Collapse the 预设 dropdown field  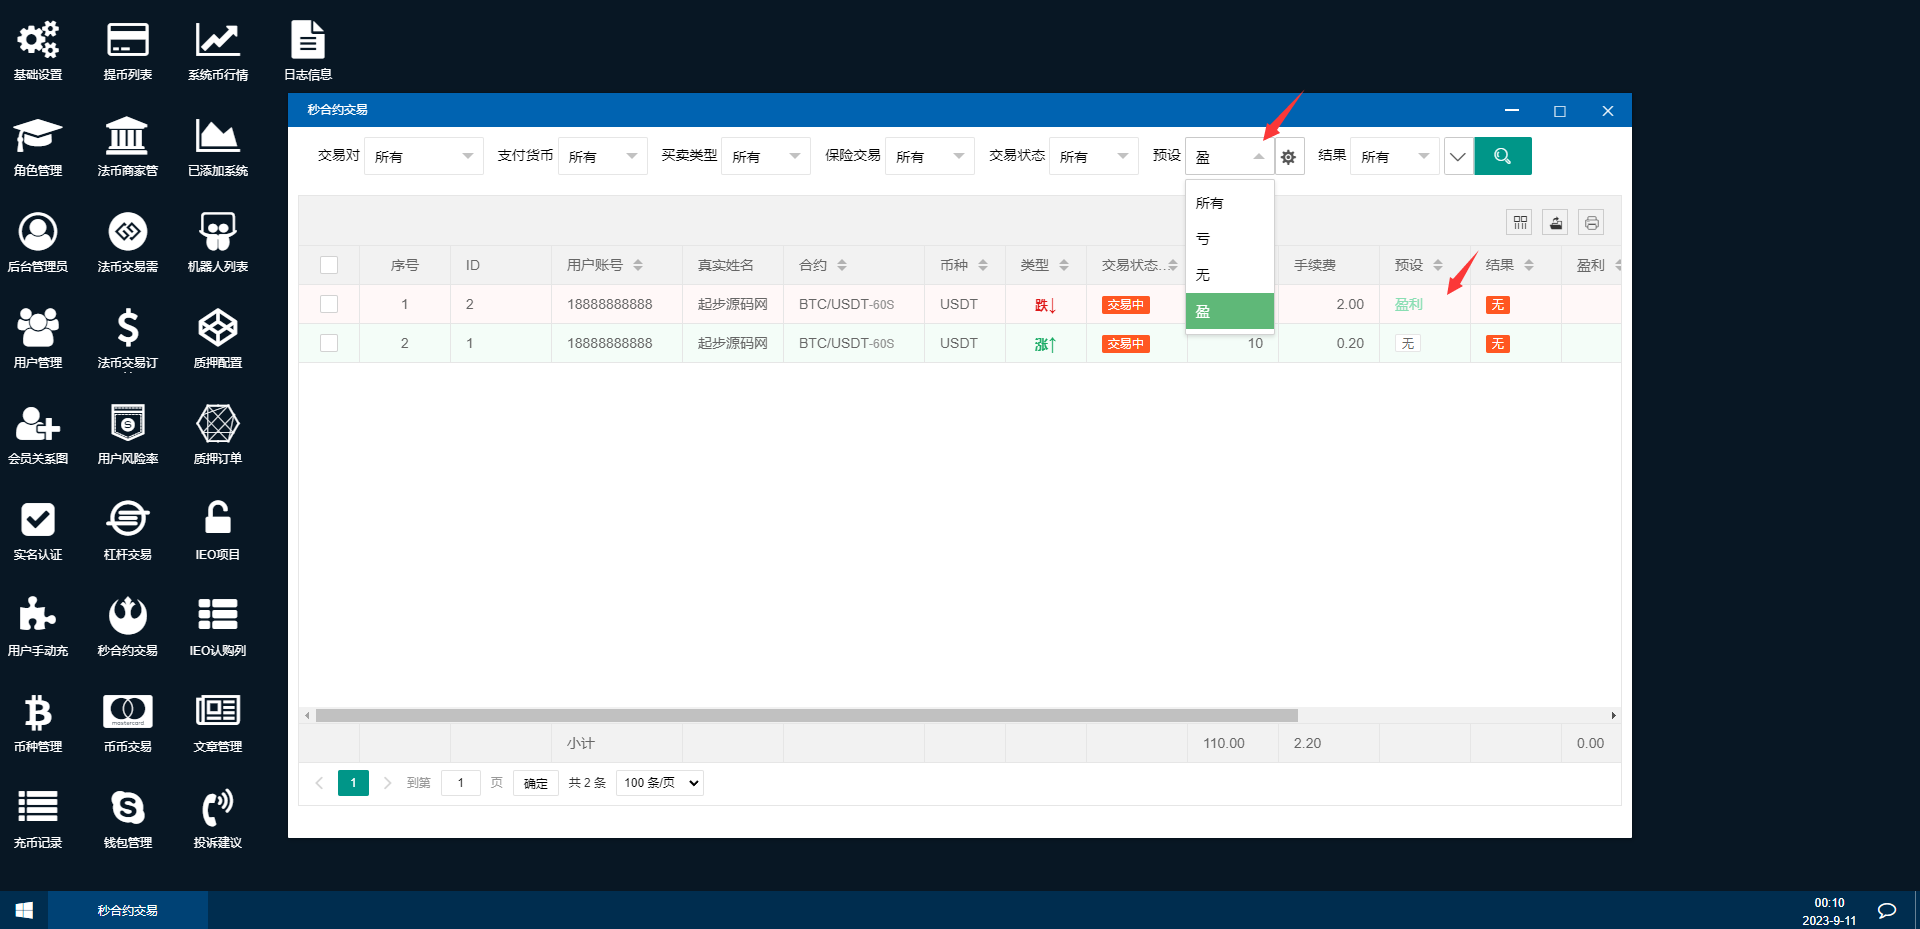[x=1230, y=156]
